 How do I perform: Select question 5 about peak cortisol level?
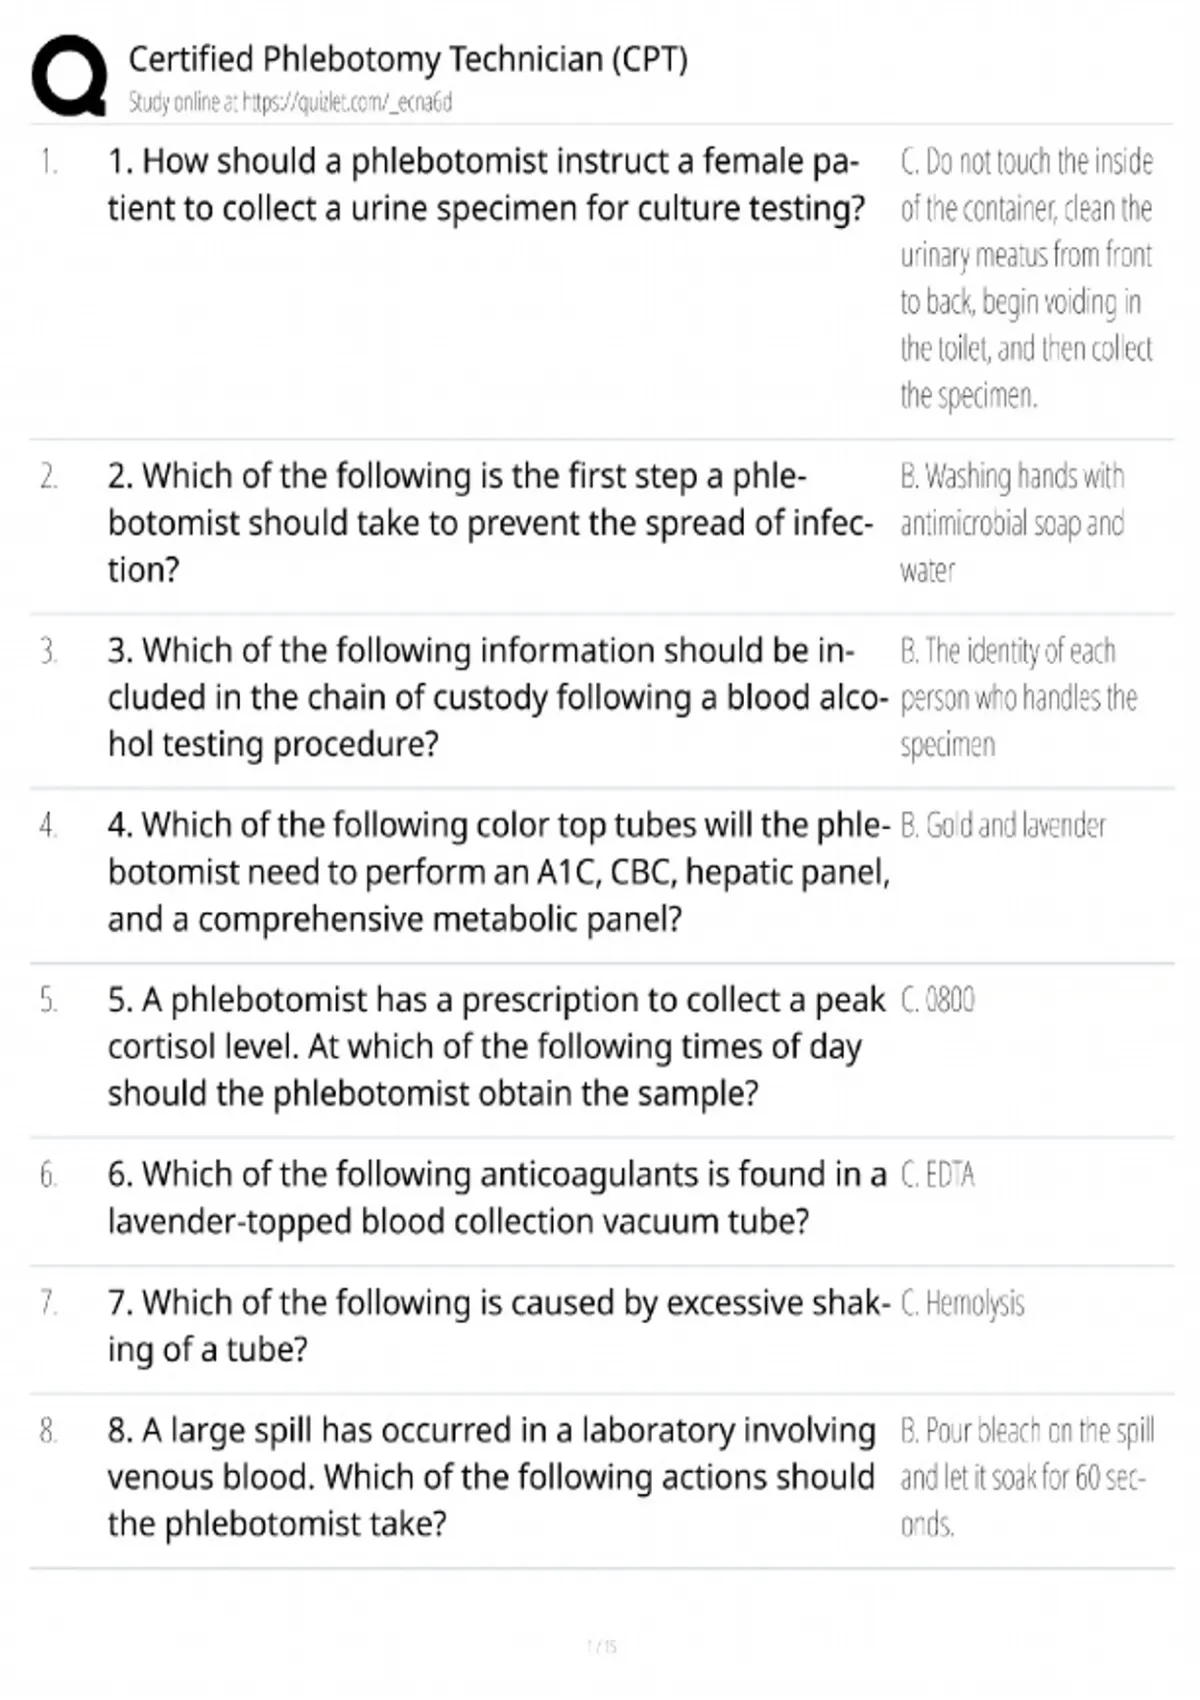496,1046
